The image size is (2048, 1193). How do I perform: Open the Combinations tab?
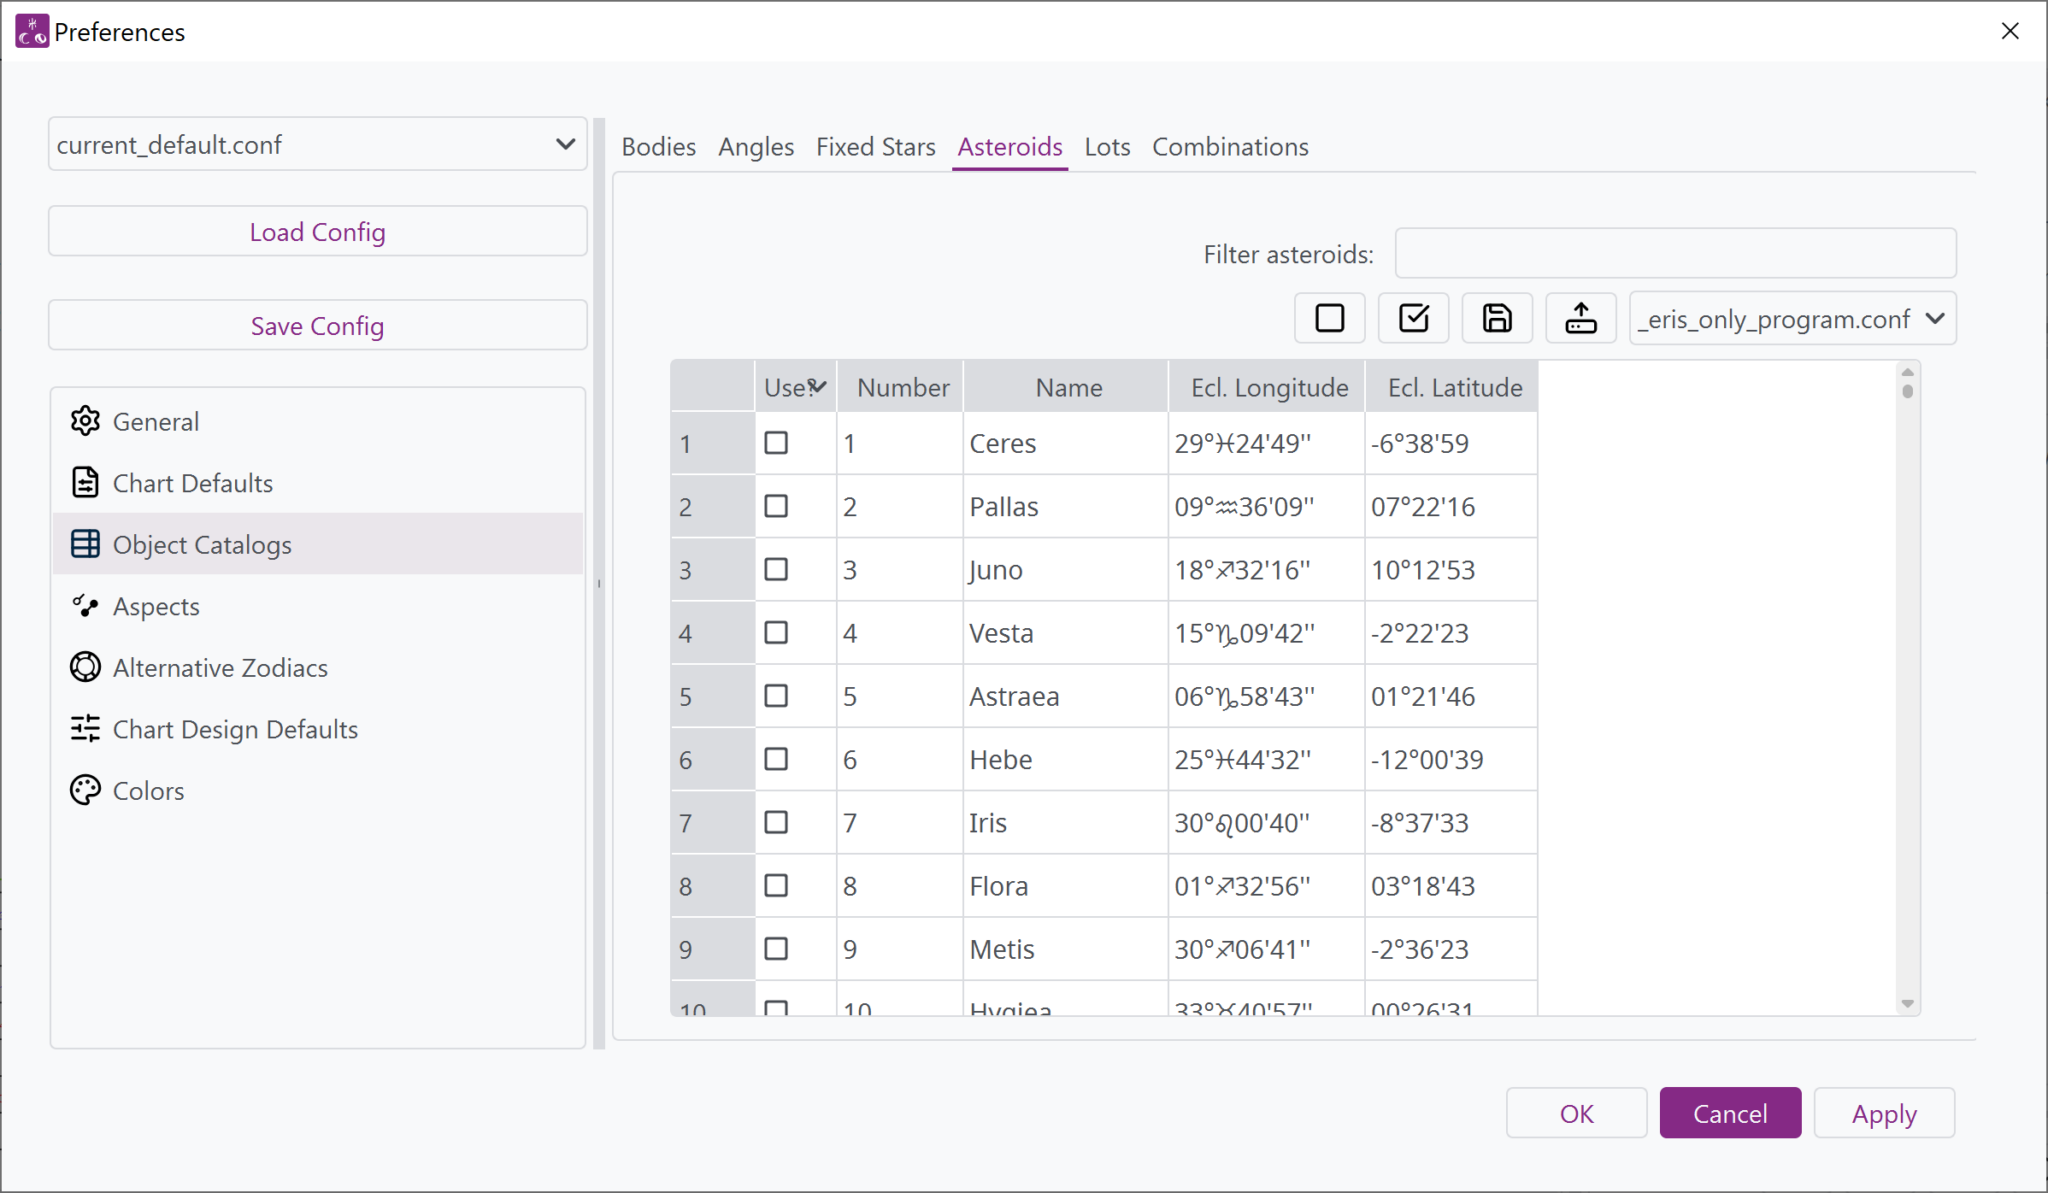coord(1229,147)
